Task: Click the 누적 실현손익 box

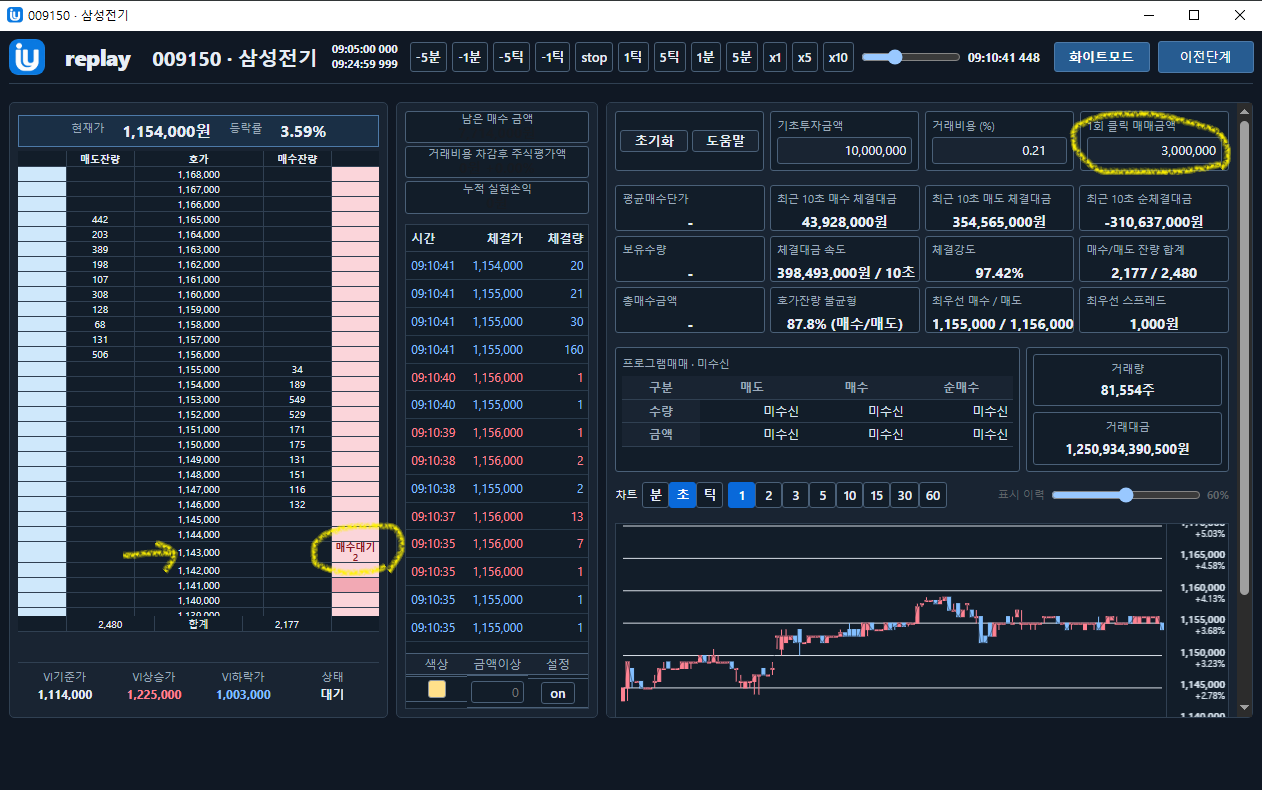Action: click(497, 197)
